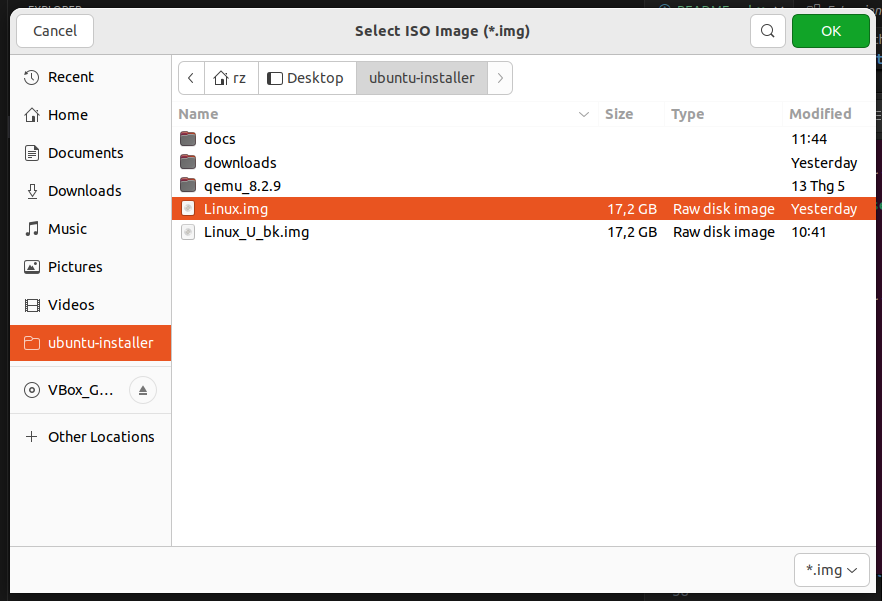Click the Name column sort arrow
This screenshot has width=882, height=601.
tap(584, 115)
